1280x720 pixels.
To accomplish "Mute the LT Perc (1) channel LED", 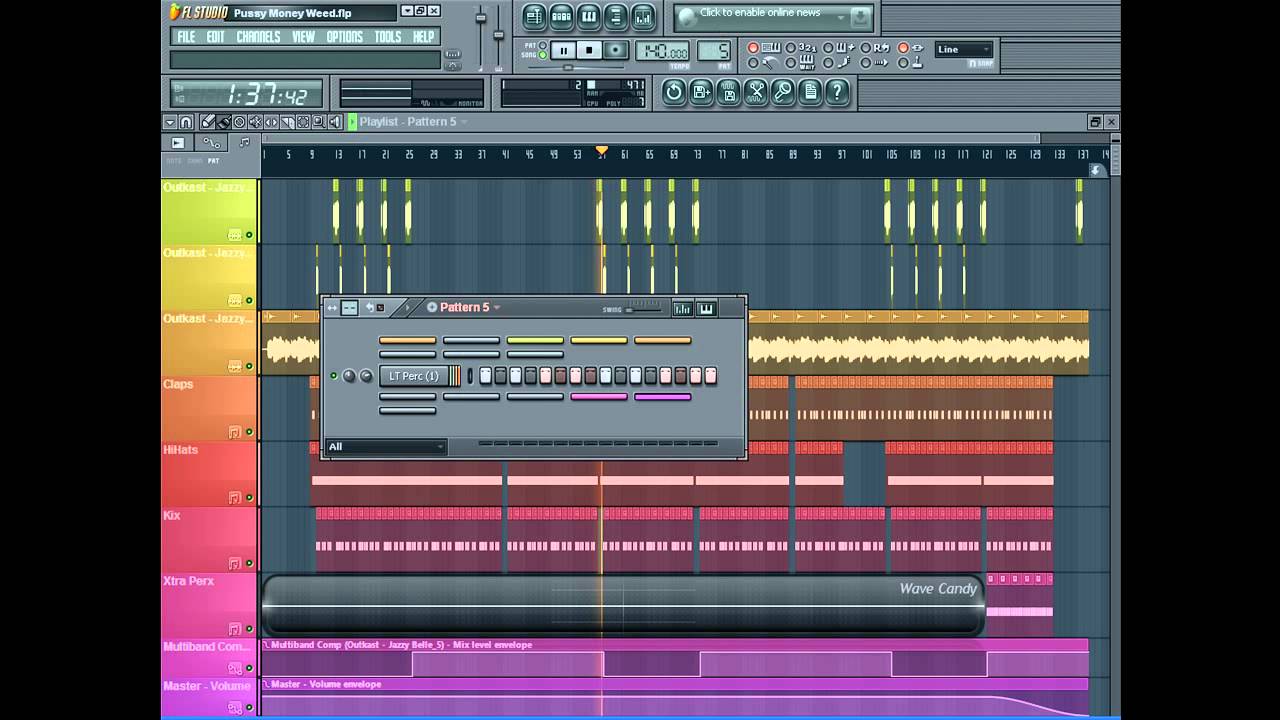I will point(334,376).
